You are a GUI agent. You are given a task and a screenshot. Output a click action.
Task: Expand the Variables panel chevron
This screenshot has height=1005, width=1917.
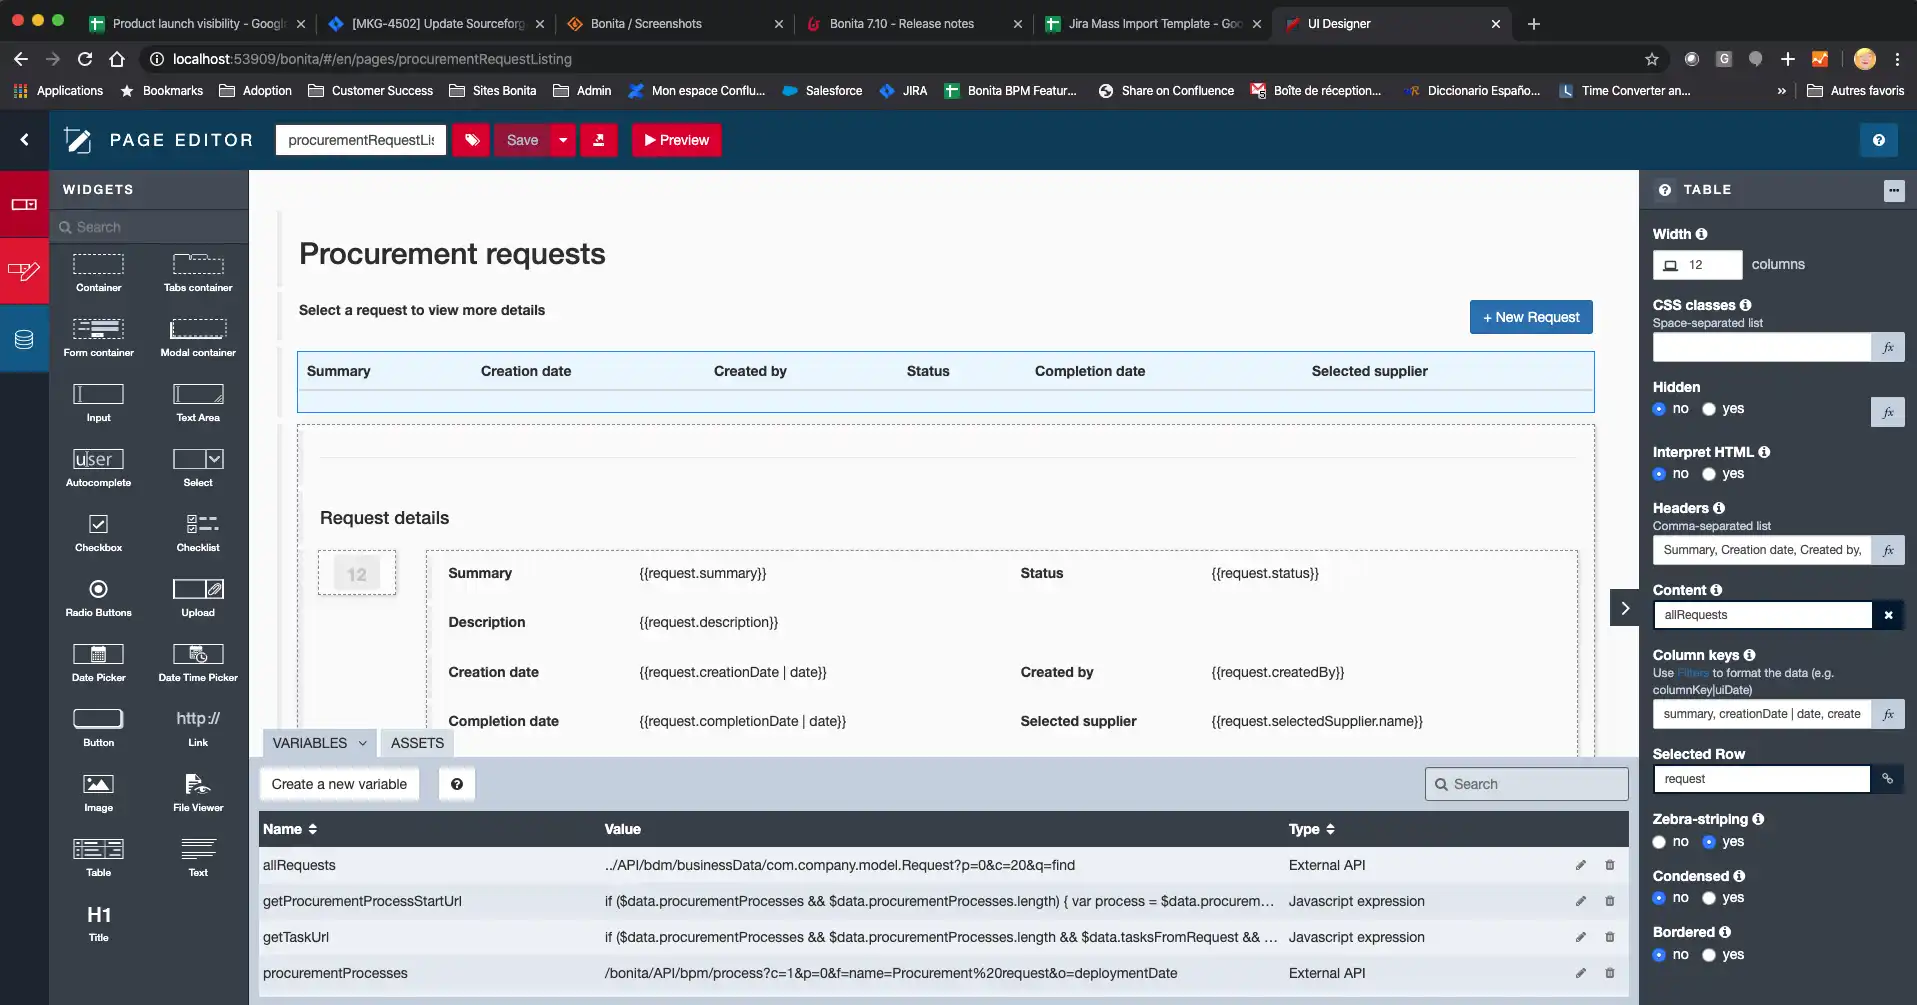[362, 743]
